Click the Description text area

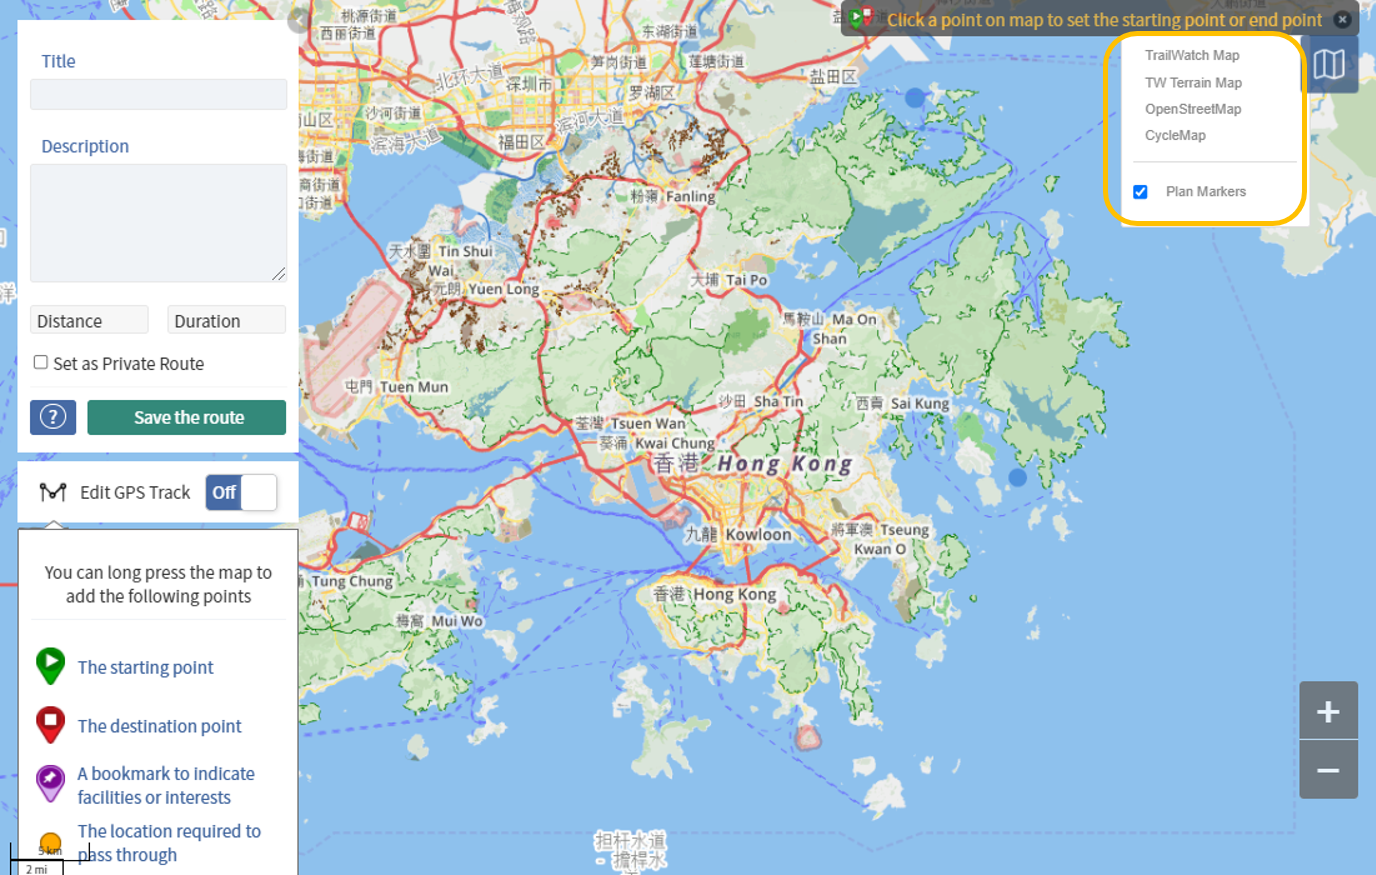click(x=158, y=222)
